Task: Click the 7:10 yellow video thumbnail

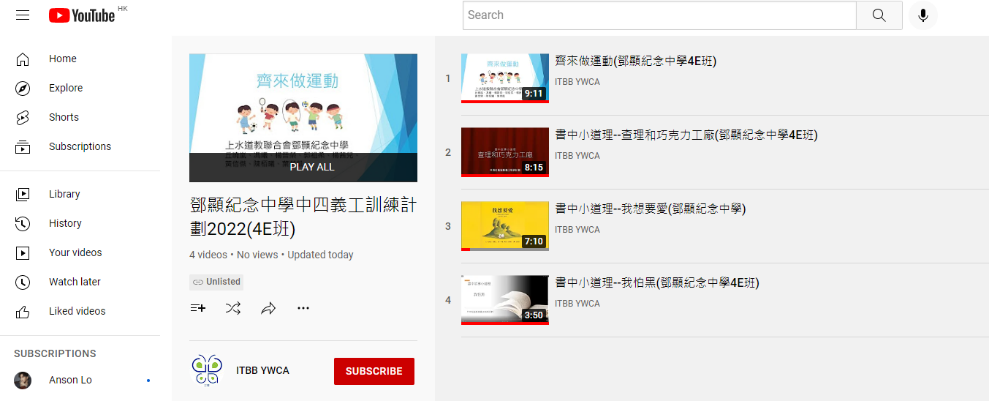Action: (x=505, y=226)
